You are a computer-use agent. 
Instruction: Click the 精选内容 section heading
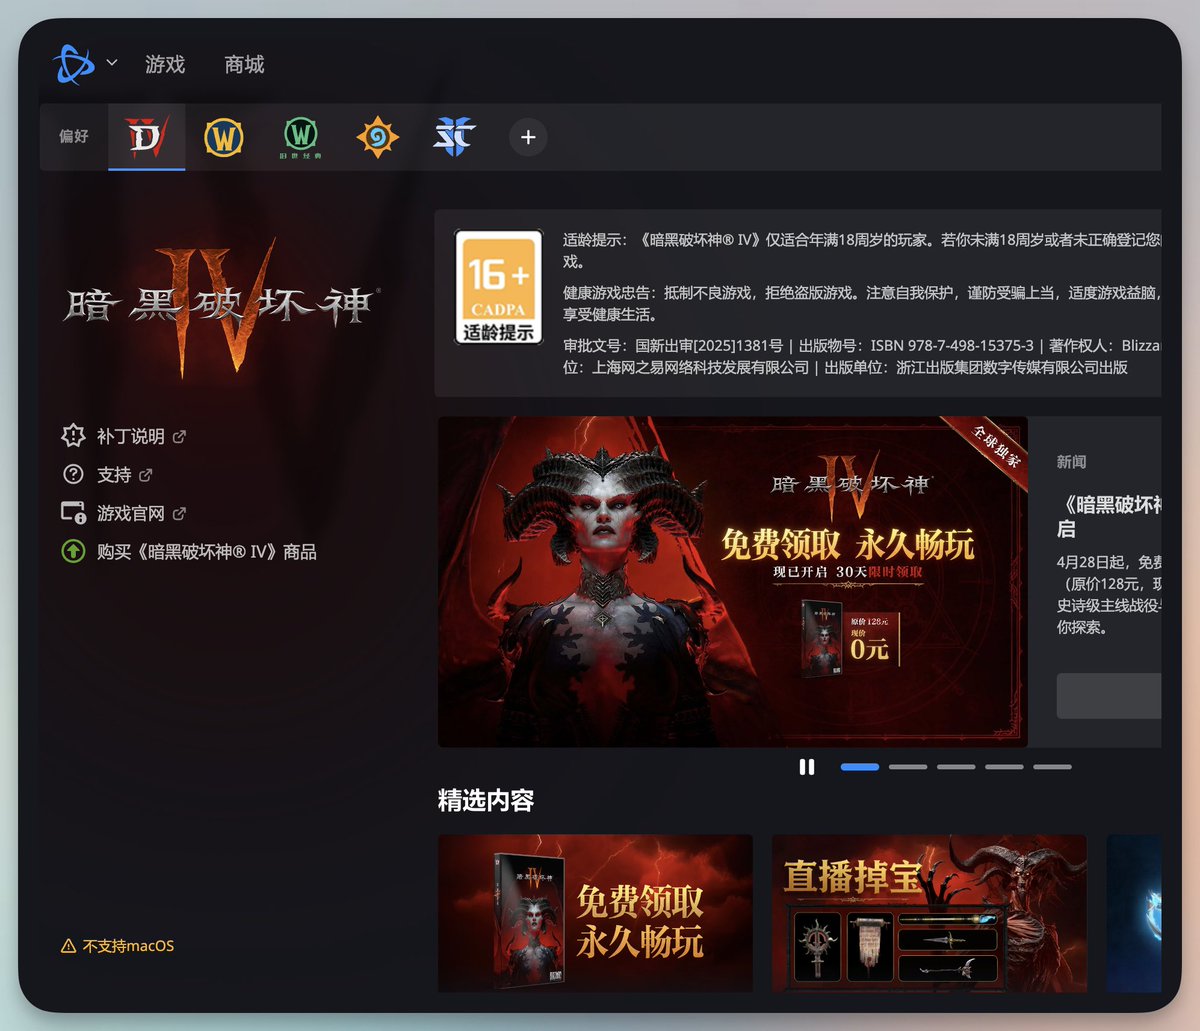486,801
